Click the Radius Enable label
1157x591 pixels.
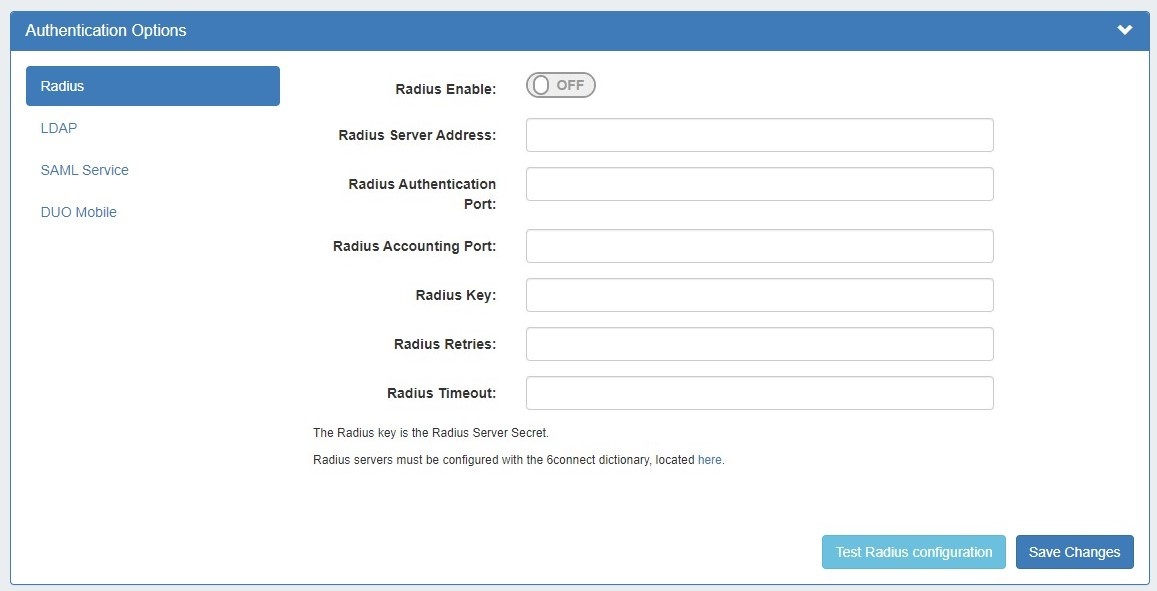[x=444, y=89]
